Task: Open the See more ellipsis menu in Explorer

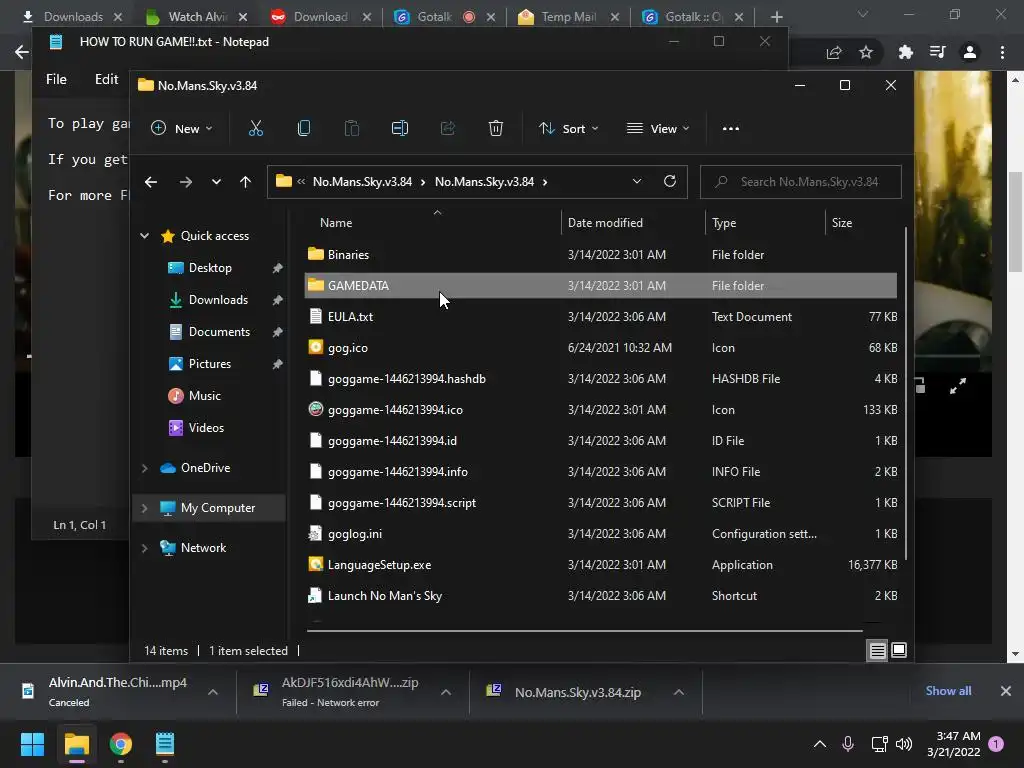Action: coord(731,129)
